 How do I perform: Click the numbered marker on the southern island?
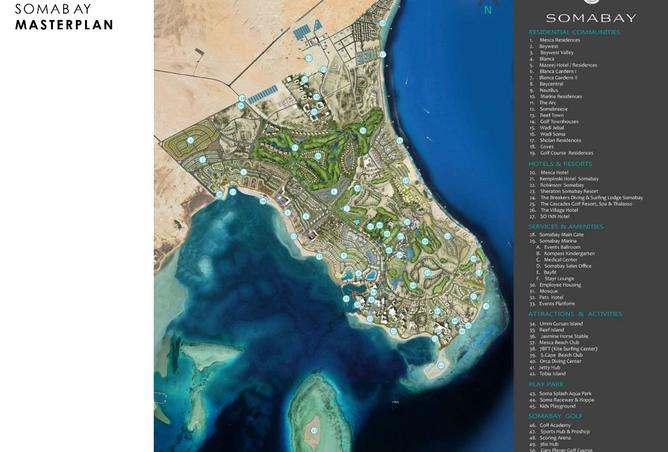click(x=314, y=430)
